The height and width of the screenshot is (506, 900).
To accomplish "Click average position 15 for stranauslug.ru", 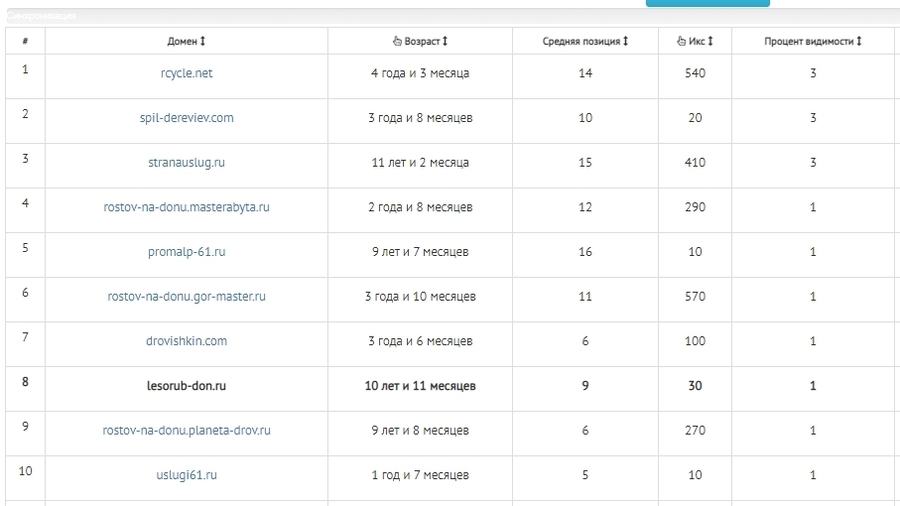I will 585,163.
